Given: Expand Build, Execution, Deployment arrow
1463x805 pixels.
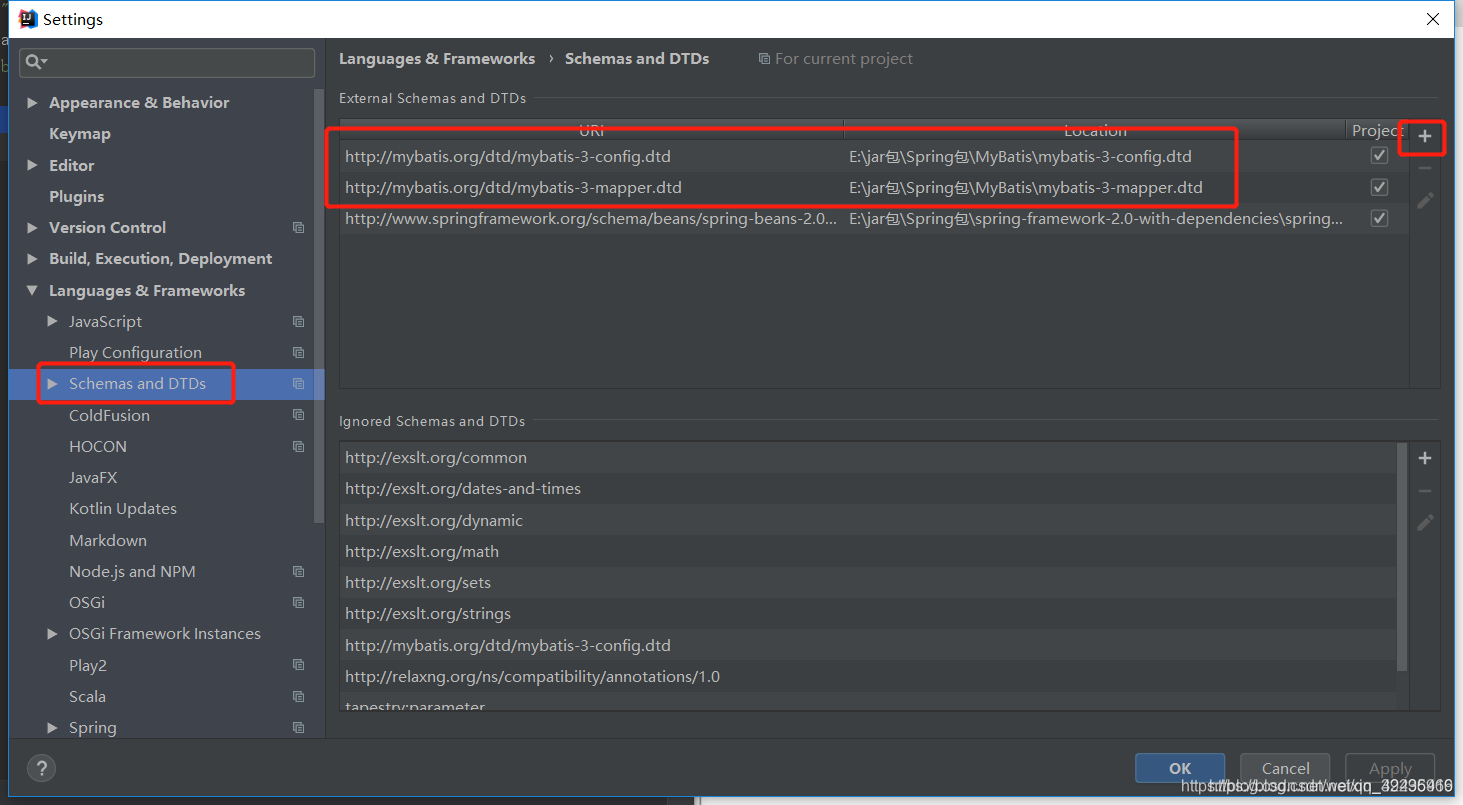Looking at the screenshot, I should point(33,259).
